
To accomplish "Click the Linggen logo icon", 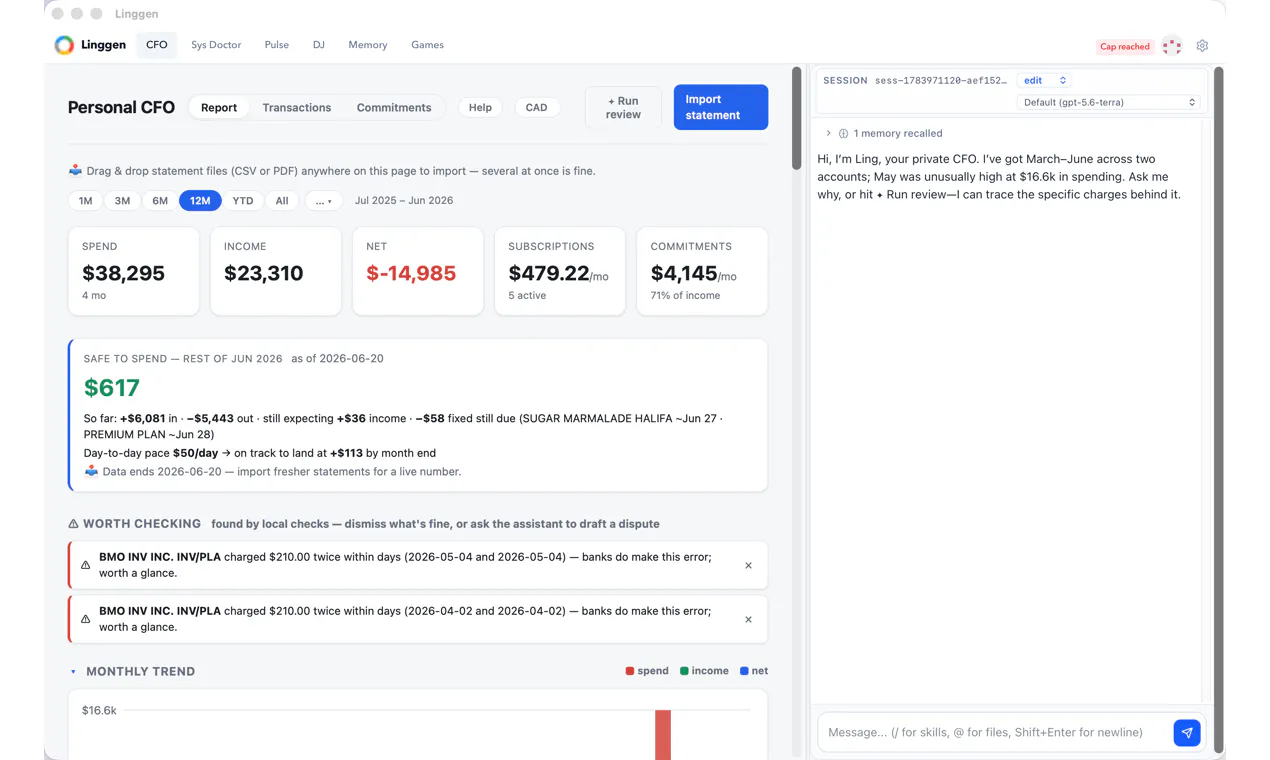I will click(x=64, y=45).
